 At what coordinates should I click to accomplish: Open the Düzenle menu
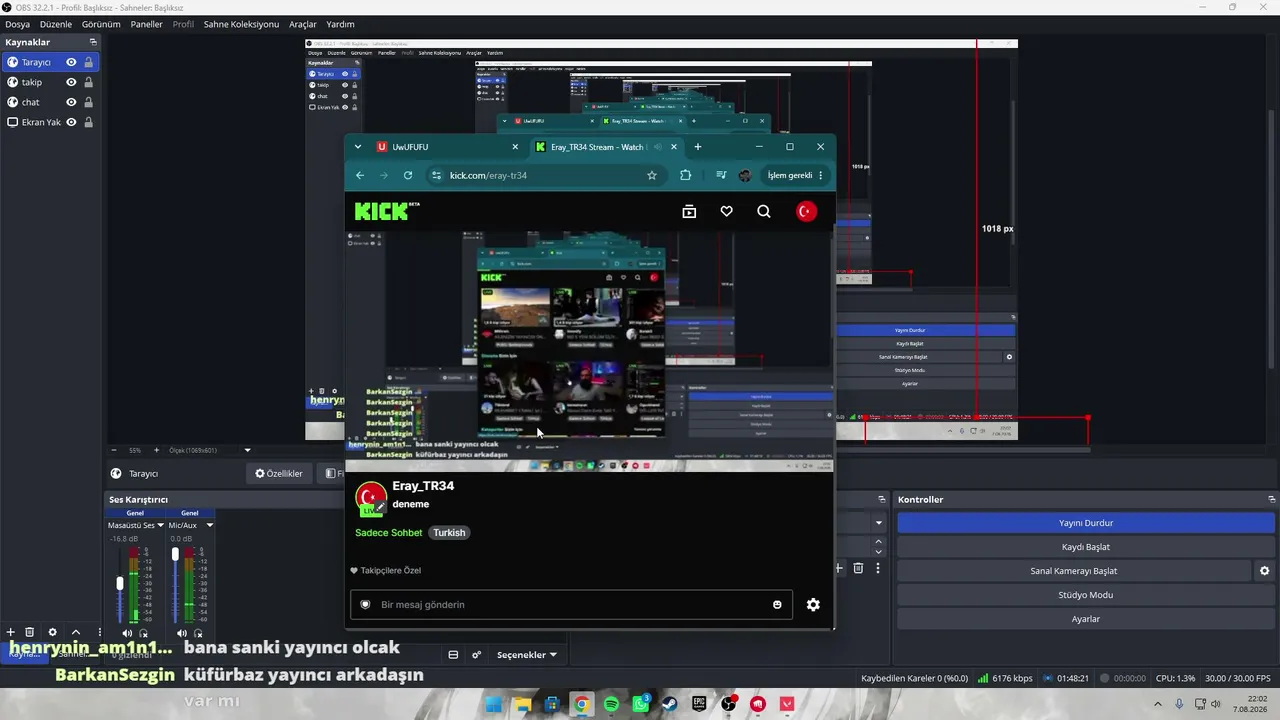56,24
